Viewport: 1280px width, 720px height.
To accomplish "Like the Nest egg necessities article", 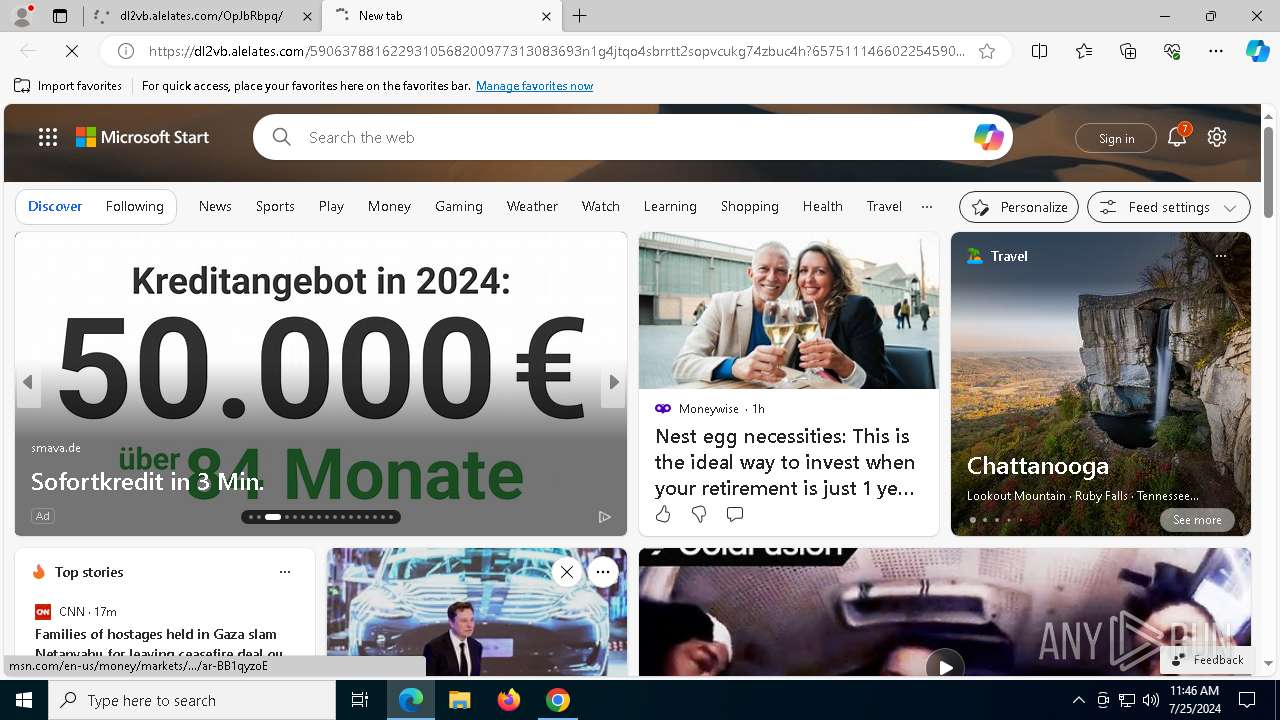I will pyautogui.click(x=663, y=514).
